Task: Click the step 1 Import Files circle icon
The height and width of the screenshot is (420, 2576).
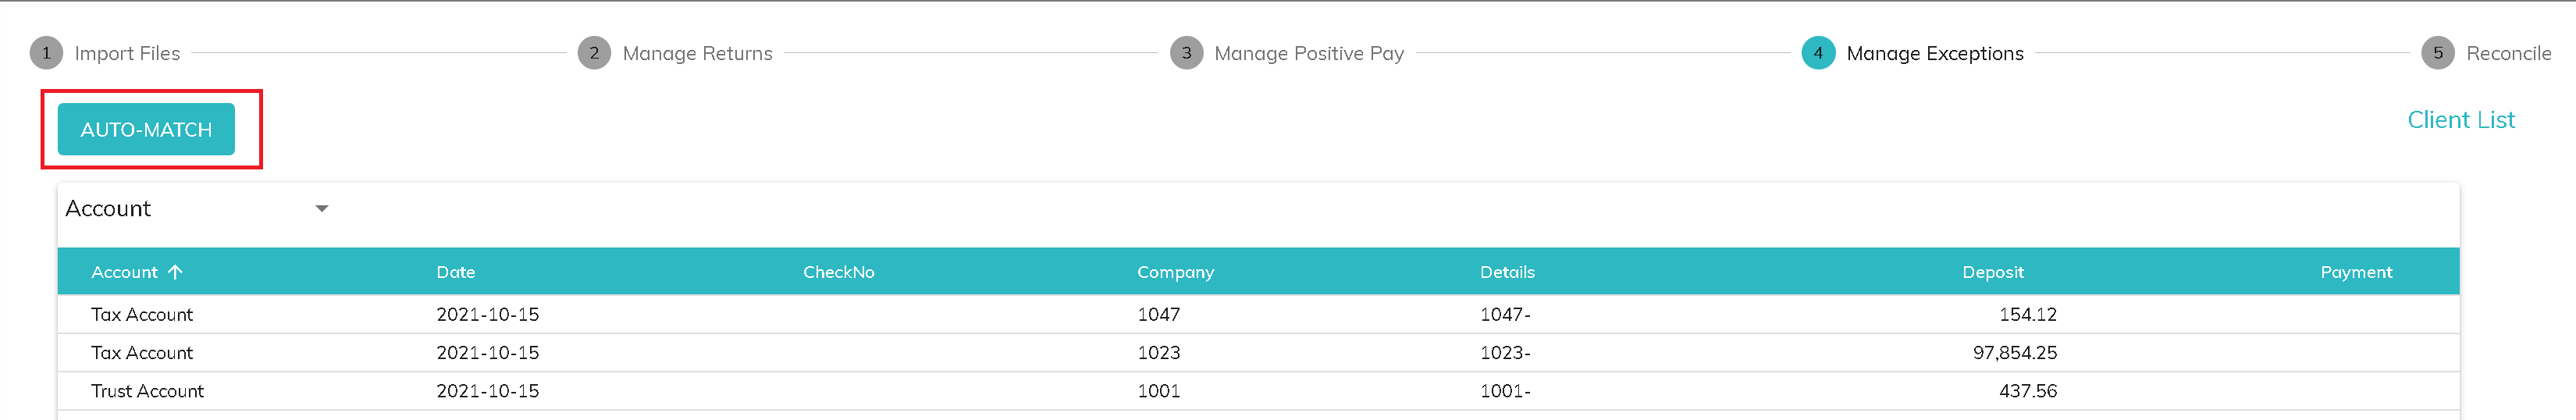Action: (x=46, y=53)
